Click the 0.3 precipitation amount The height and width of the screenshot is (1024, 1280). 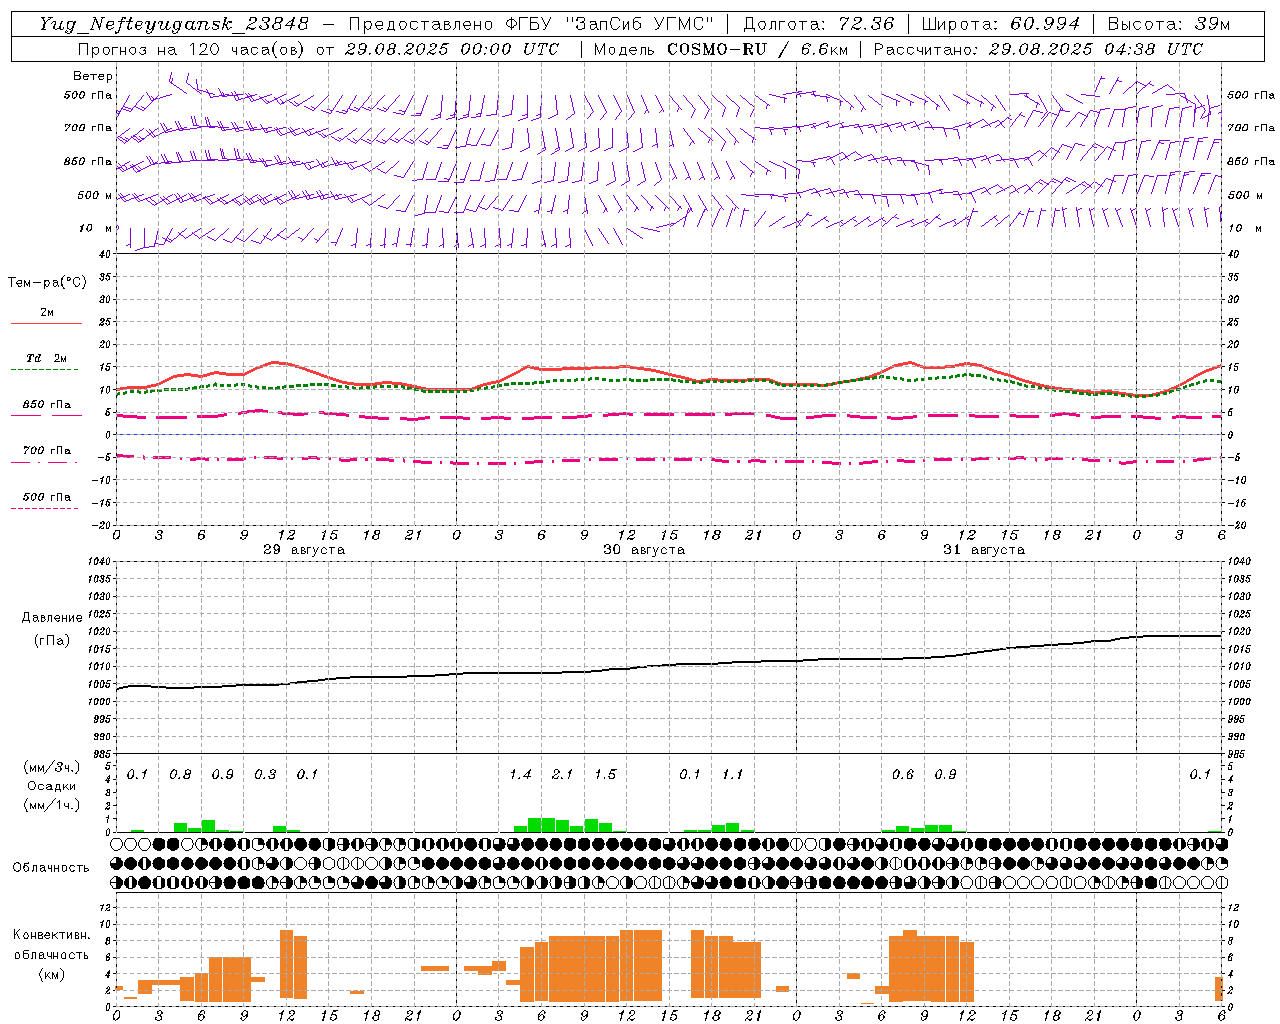[265, 775]
